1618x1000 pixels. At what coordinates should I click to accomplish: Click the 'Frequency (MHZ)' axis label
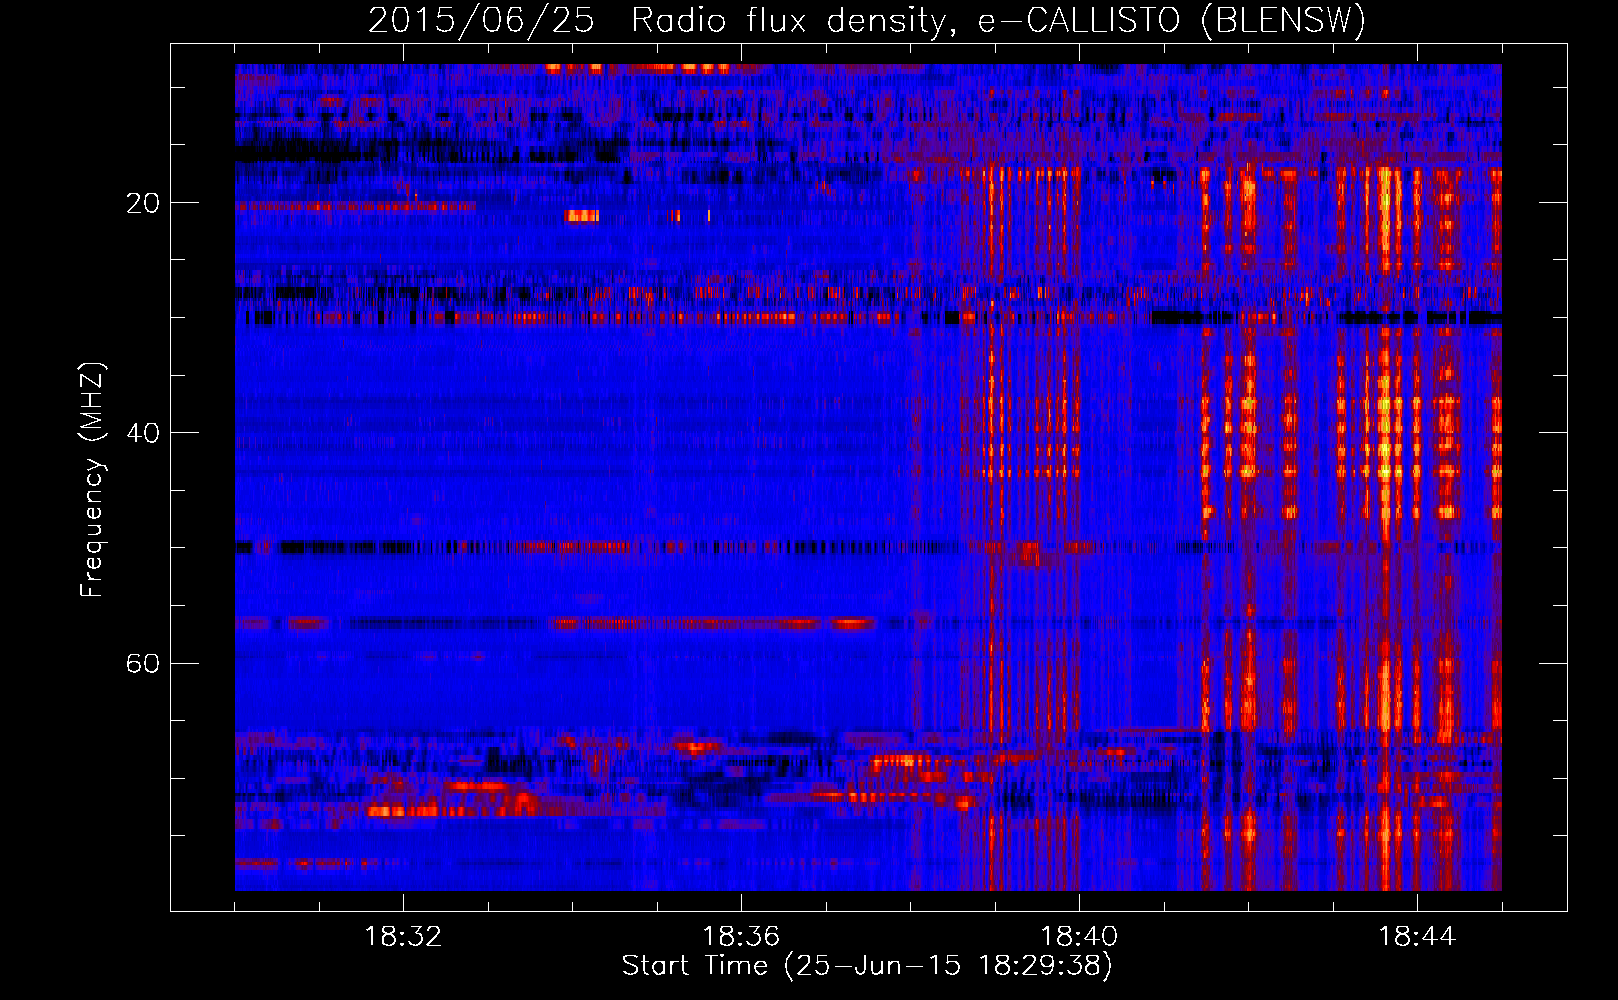click(91, 481)
